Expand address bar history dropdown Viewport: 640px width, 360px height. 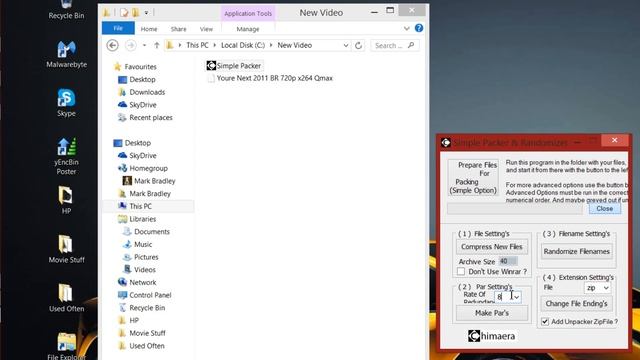346,45
